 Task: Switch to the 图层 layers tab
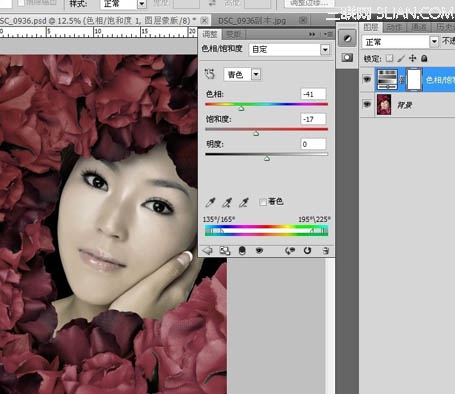371,28
